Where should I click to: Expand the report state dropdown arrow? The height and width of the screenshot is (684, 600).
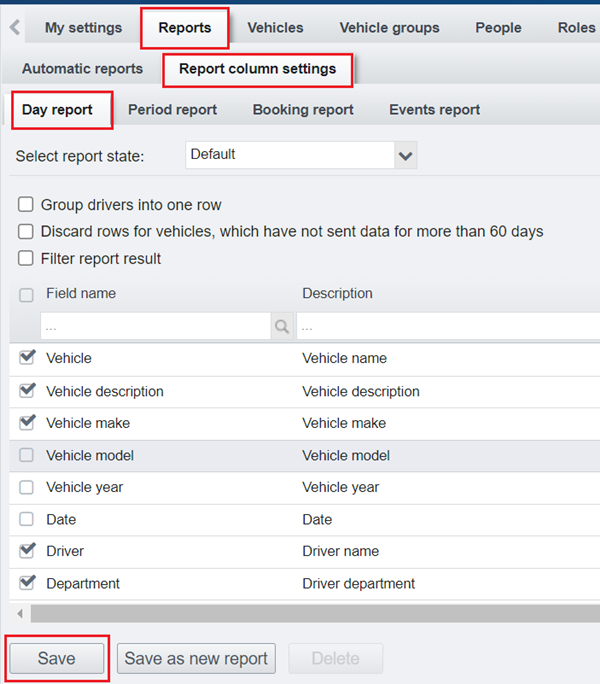tap(404, 155)
